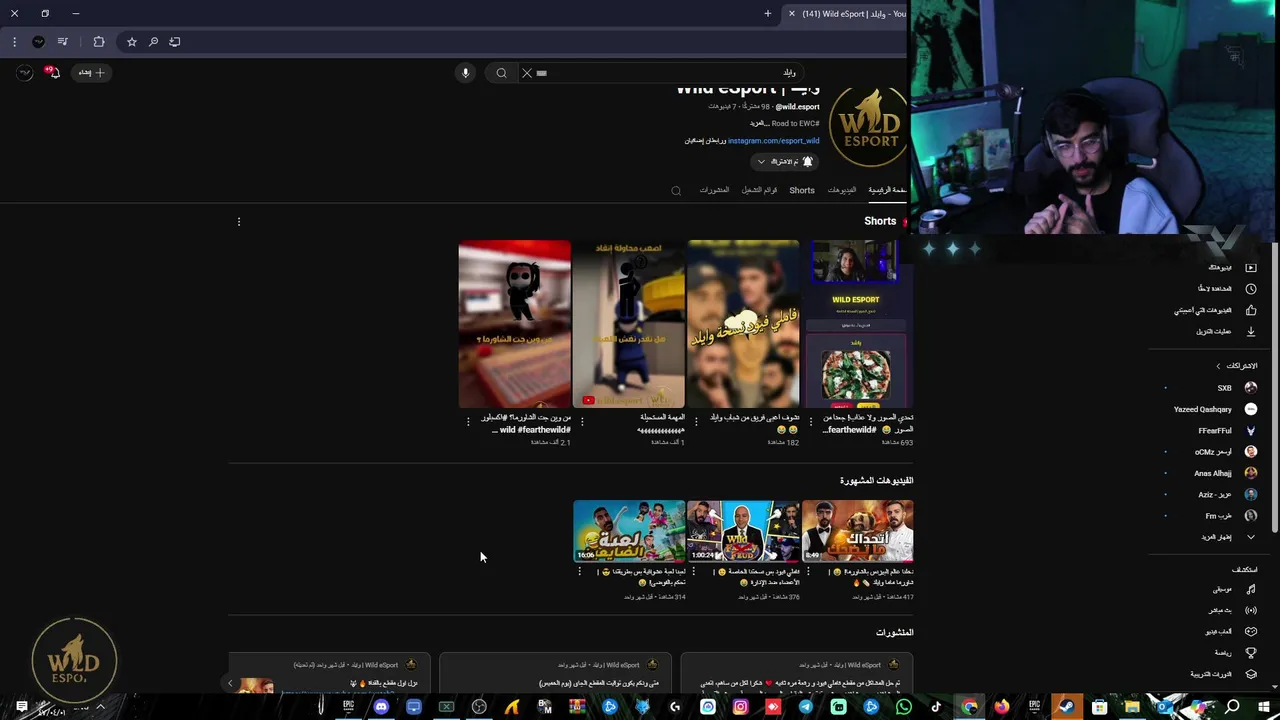Open the account avatar in YouTube header
1280x720 pixels.
coord(24,72)
